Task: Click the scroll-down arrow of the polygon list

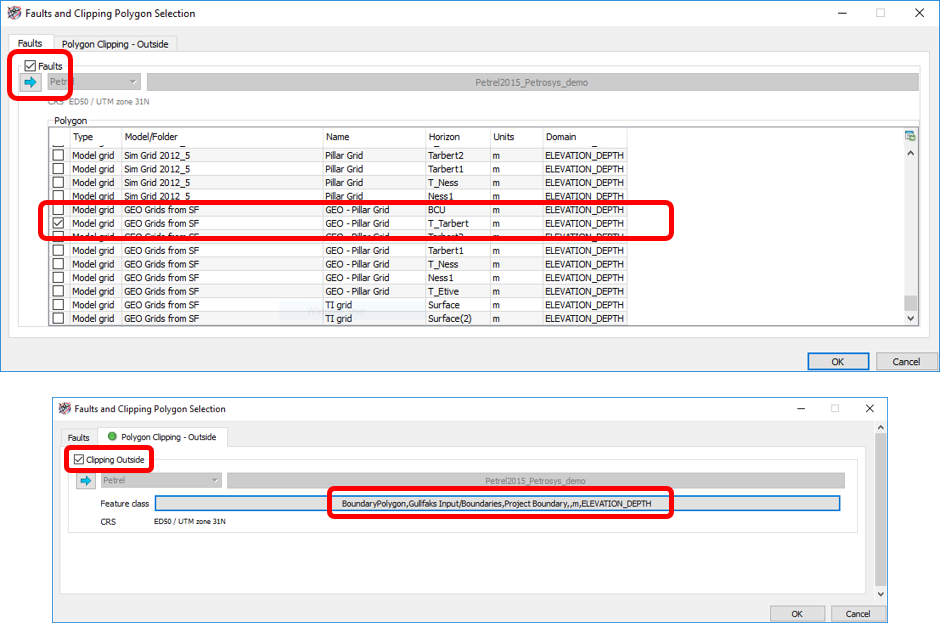Action: coord(910,318)
